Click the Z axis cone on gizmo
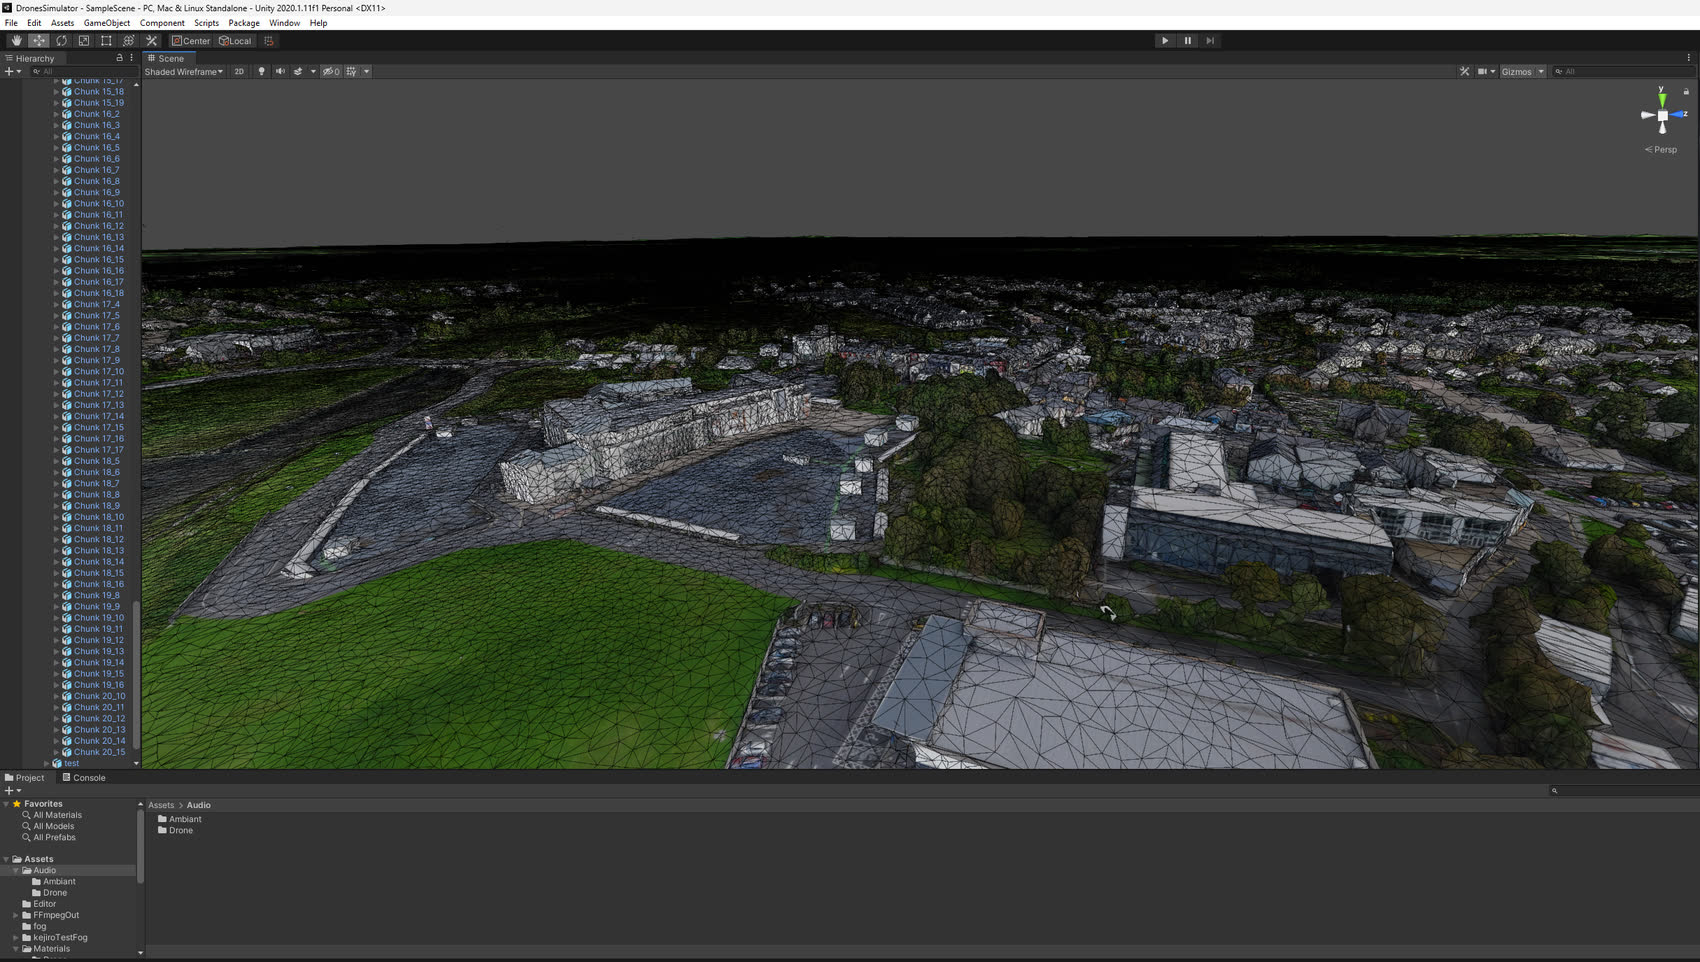This screenshot has height=962, width=1700. click(x=1678, y=114)
